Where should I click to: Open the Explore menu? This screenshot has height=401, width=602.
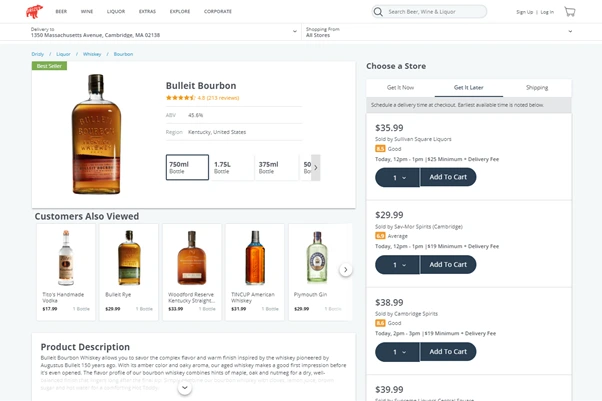click(180, 12)
